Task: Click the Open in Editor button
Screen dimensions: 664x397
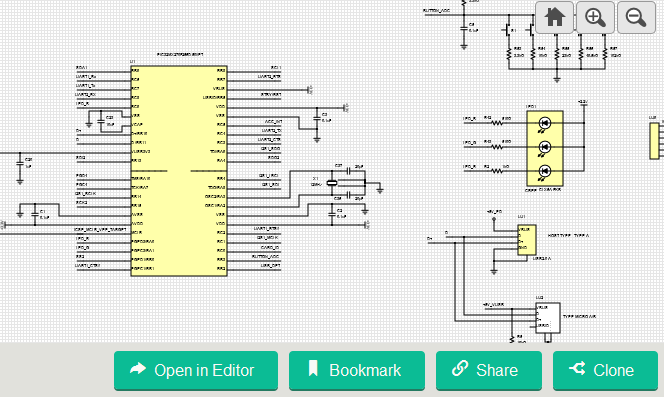Action: [196, 370]
